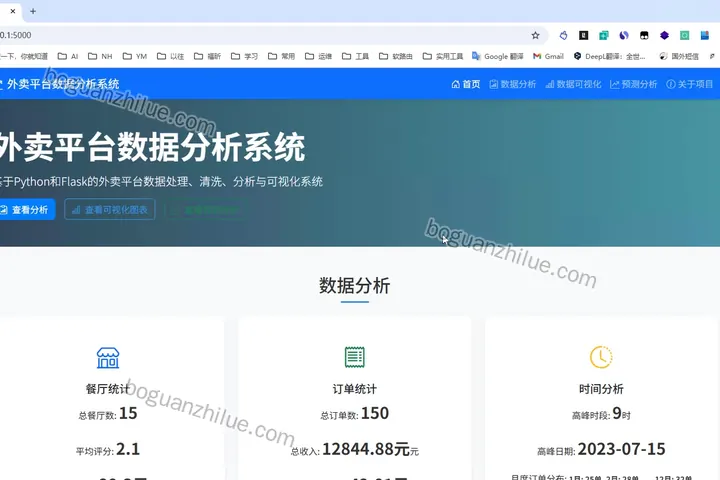The image size is (720, 480).
Task: Open the 软路由 bookmarks folder
Action: click(395, 56)
